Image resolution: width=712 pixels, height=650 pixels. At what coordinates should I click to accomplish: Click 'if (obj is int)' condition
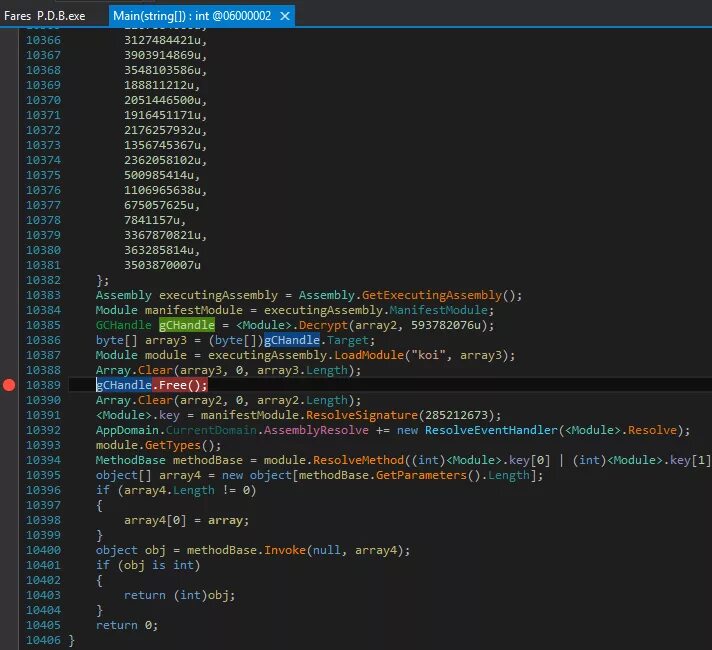(x=148, y=565)
